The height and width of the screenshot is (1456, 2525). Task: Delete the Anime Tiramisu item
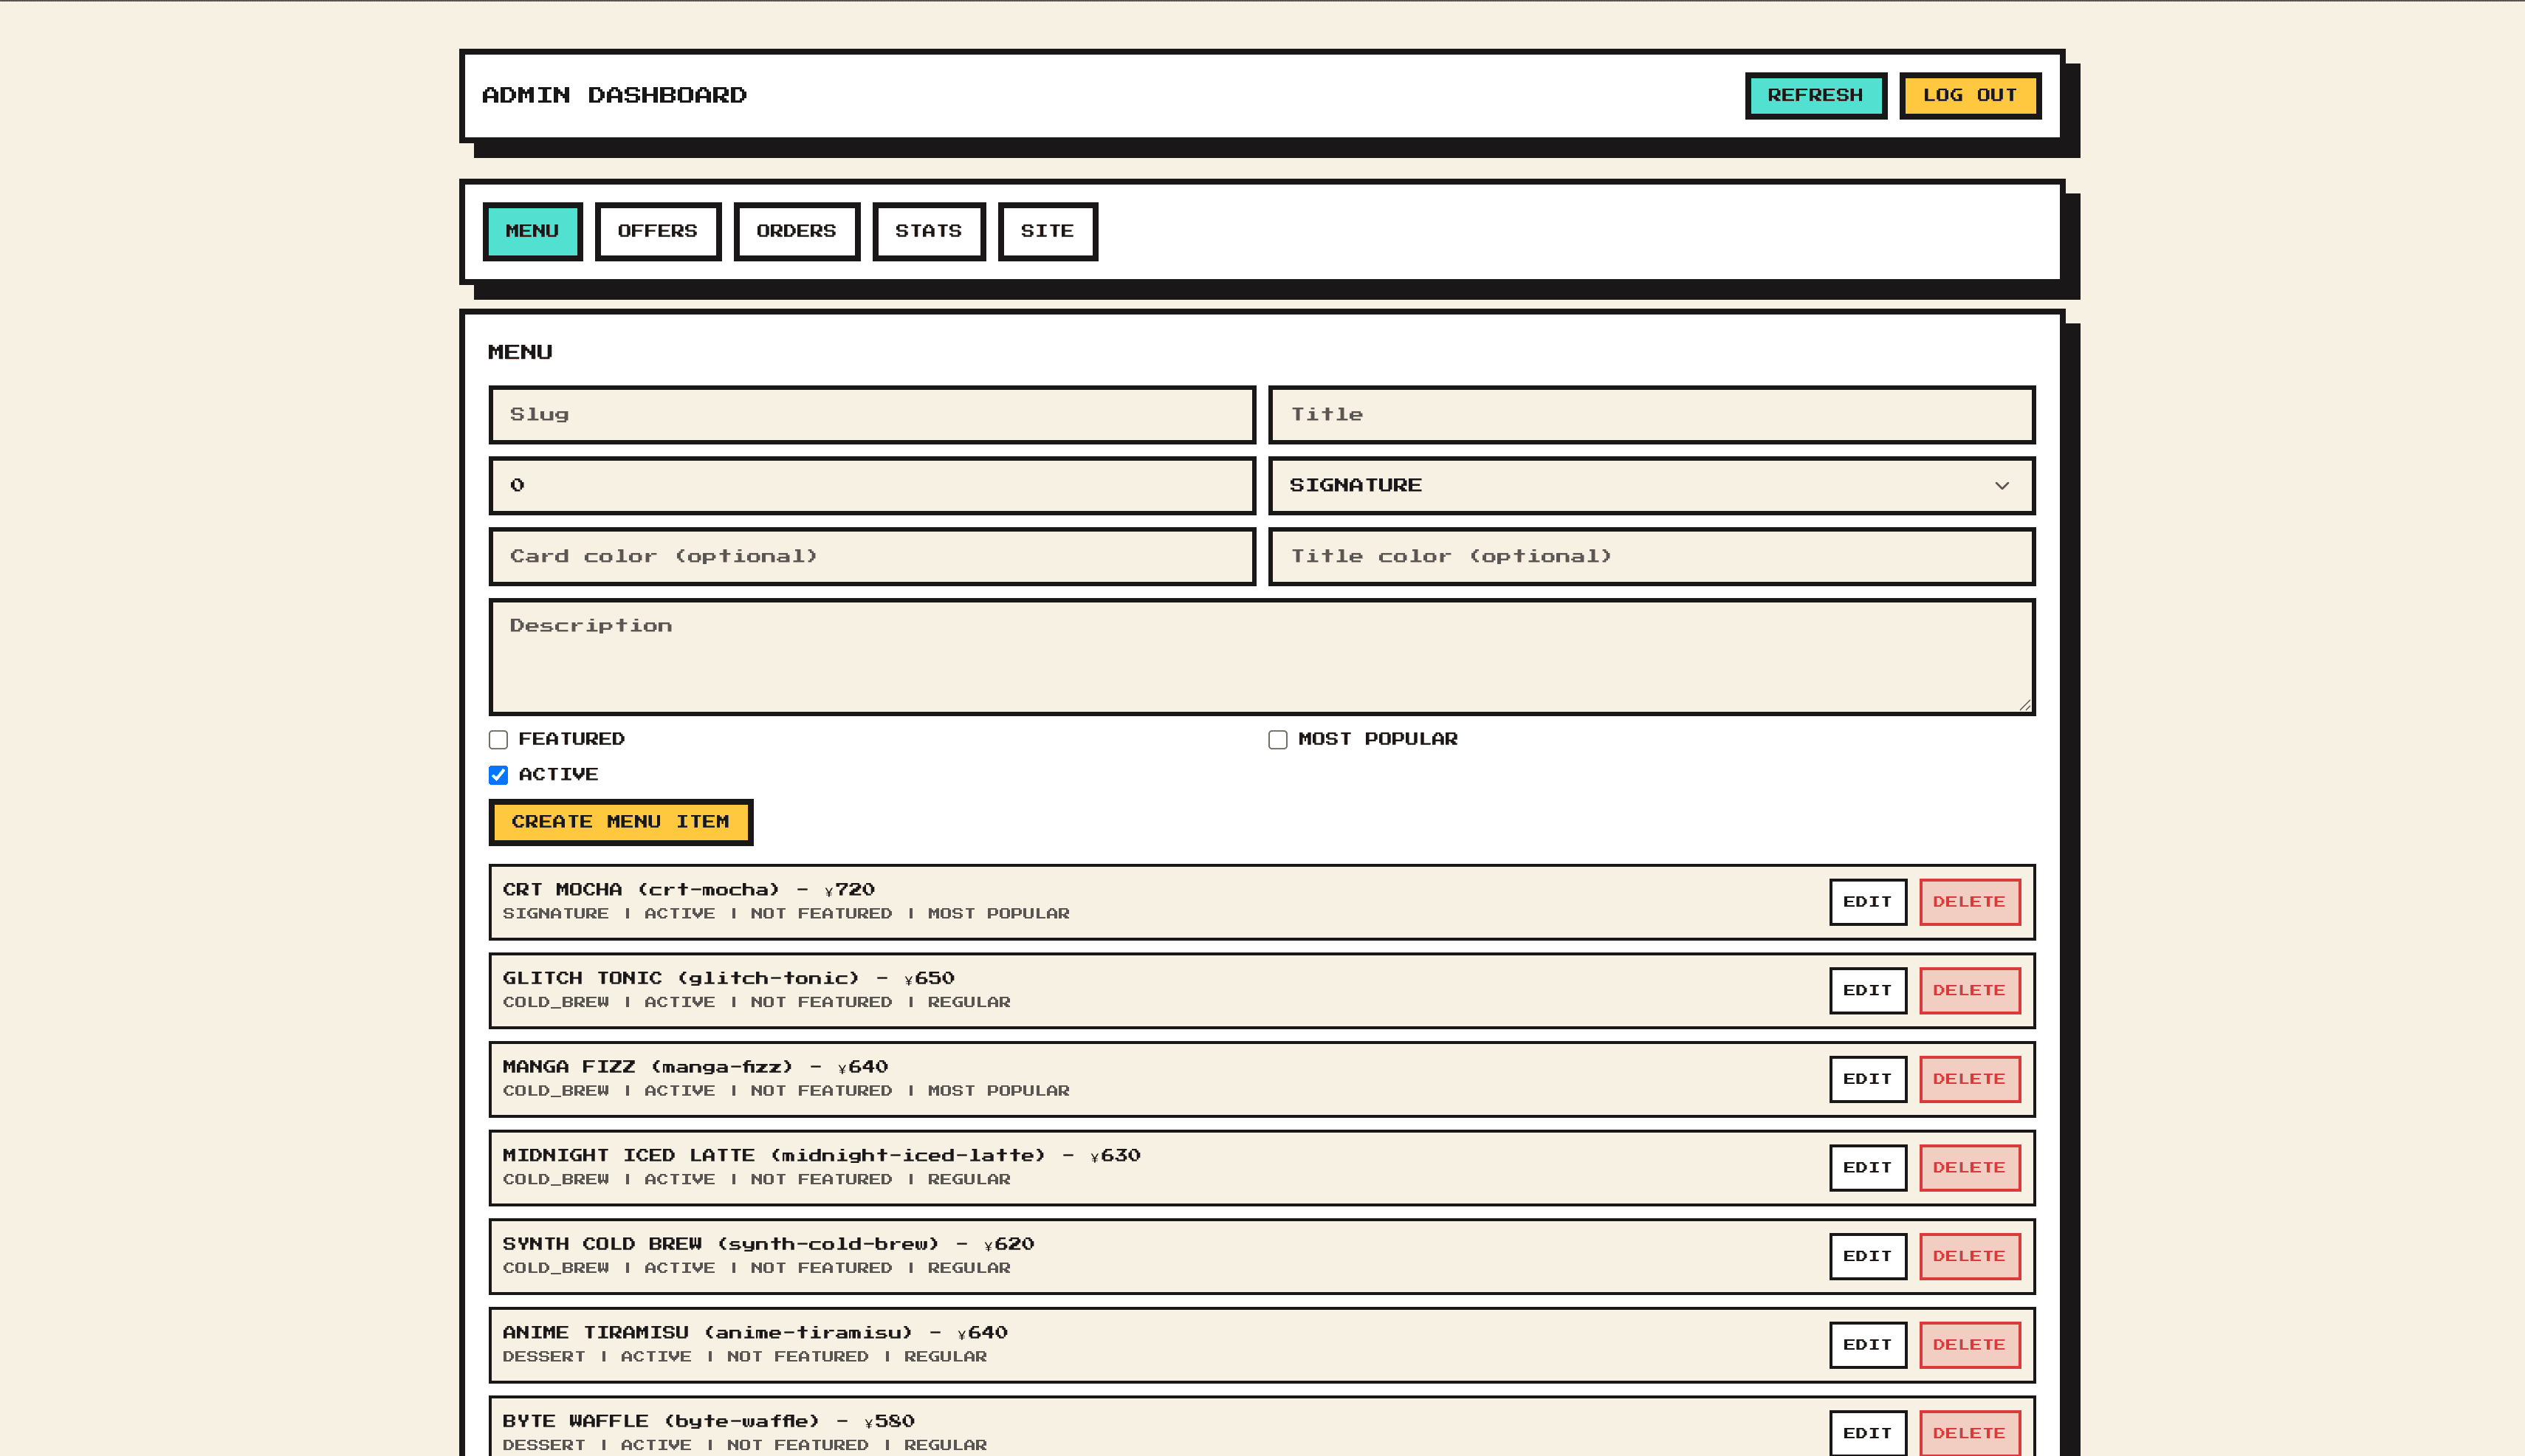(1969, 1345)
